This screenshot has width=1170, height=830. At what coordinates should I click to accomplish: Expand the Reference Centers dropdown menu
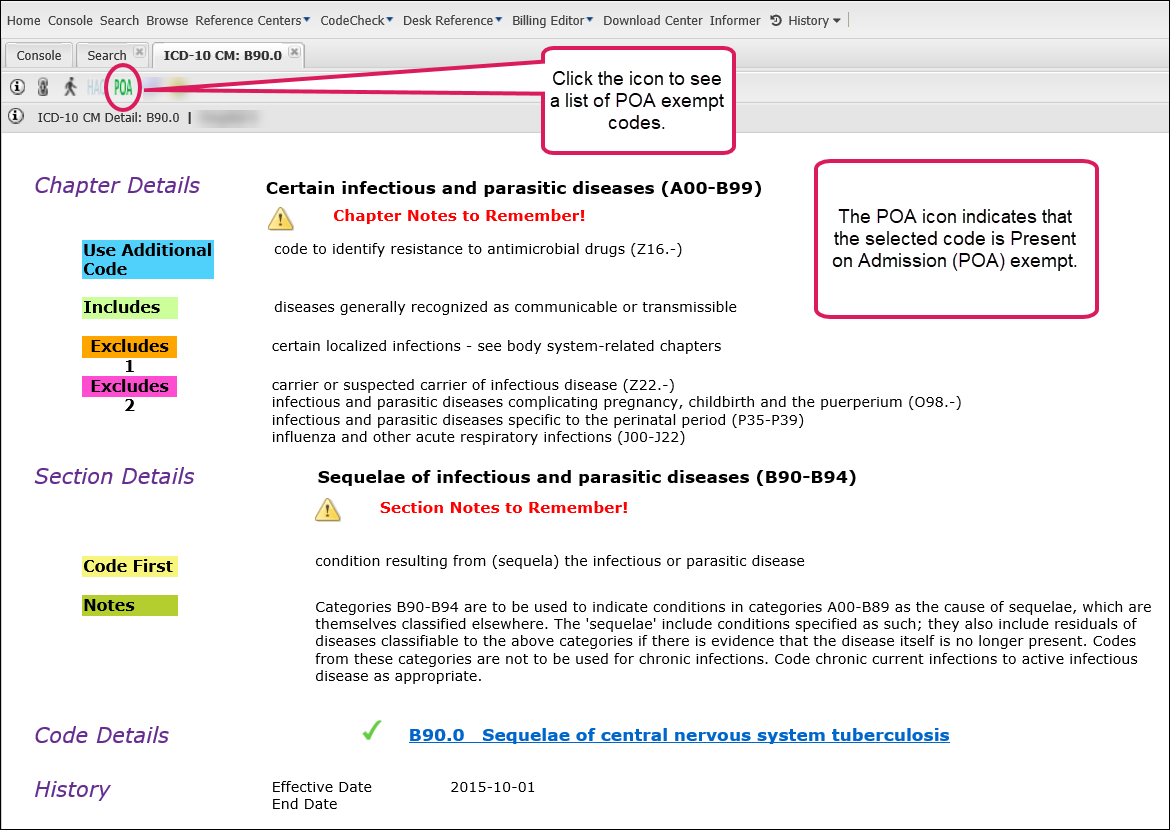tap(252, 20)
